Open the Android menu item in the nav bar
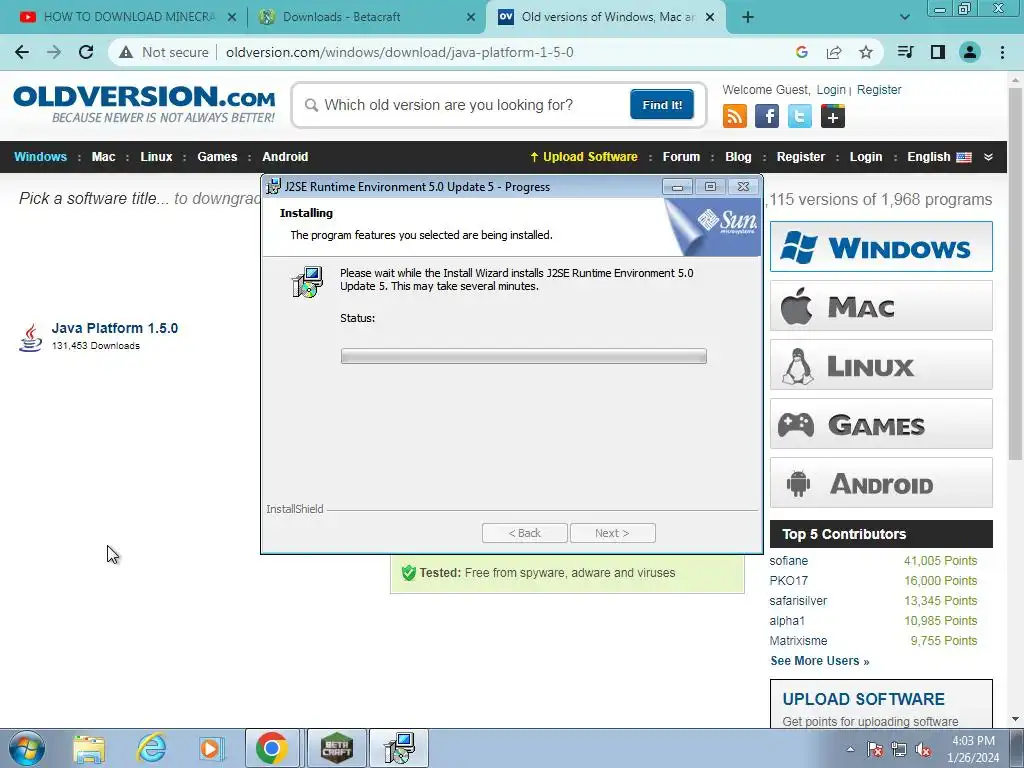Viewport: 1024px width, 768px height. (285, 157)
